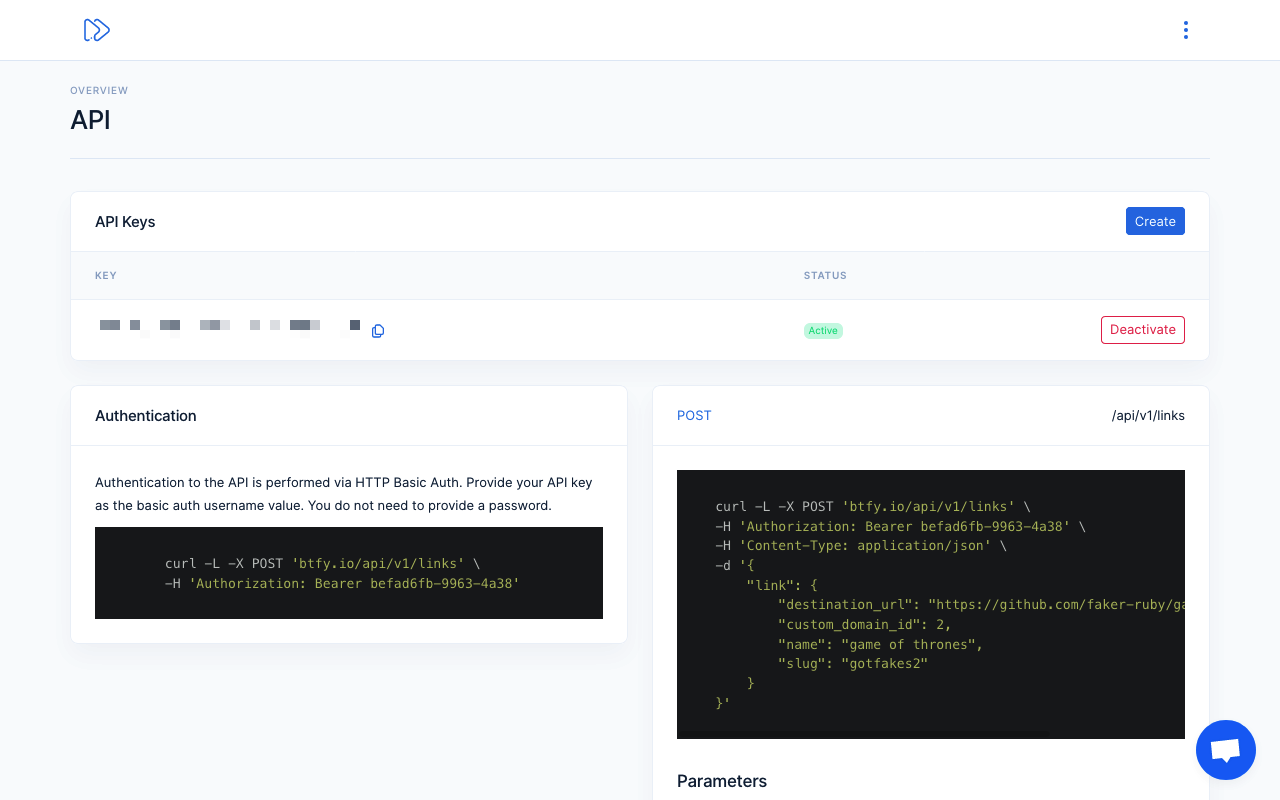Click the API page heading
The height and width of the screenshot is (800, 1280).
click(90, 120)
